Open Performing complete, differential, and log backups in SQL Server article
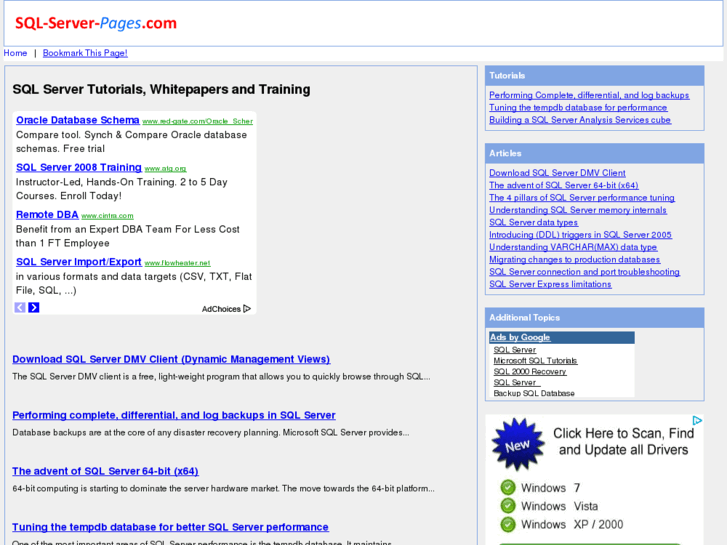 click(174, 415)
